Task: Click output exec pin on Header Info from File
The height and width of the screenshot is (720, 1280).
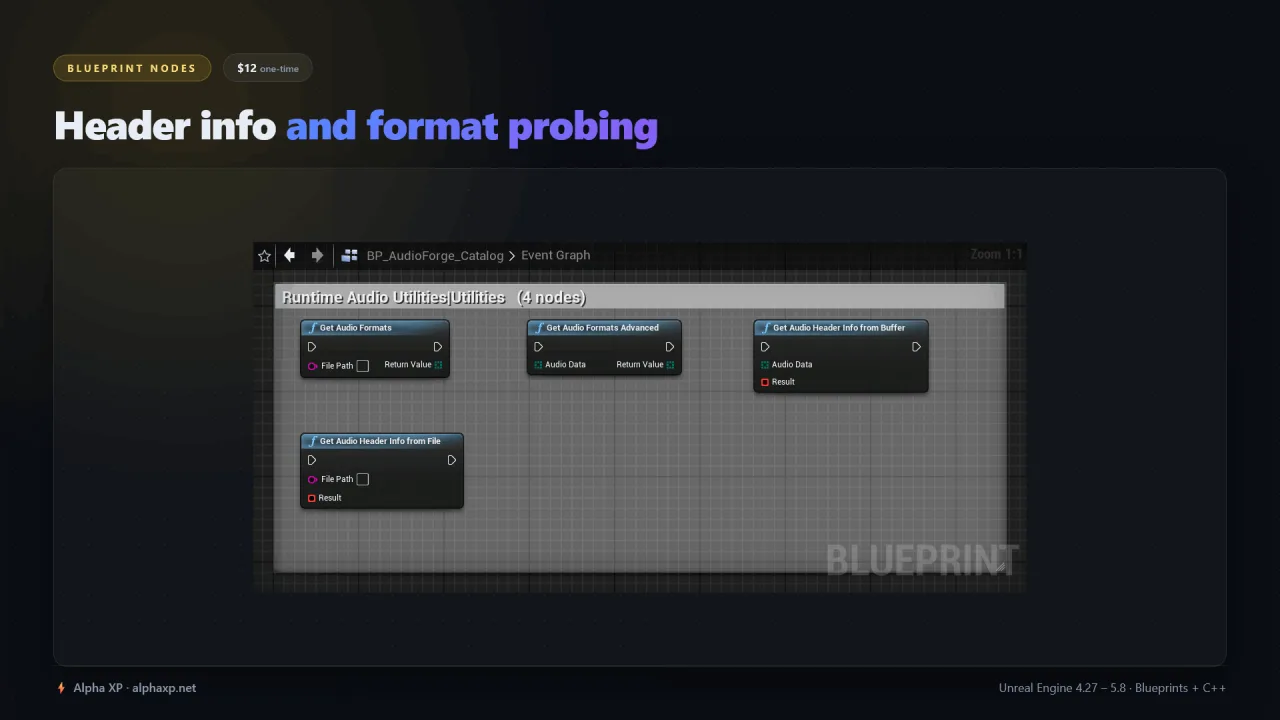Action: point(452,460)
